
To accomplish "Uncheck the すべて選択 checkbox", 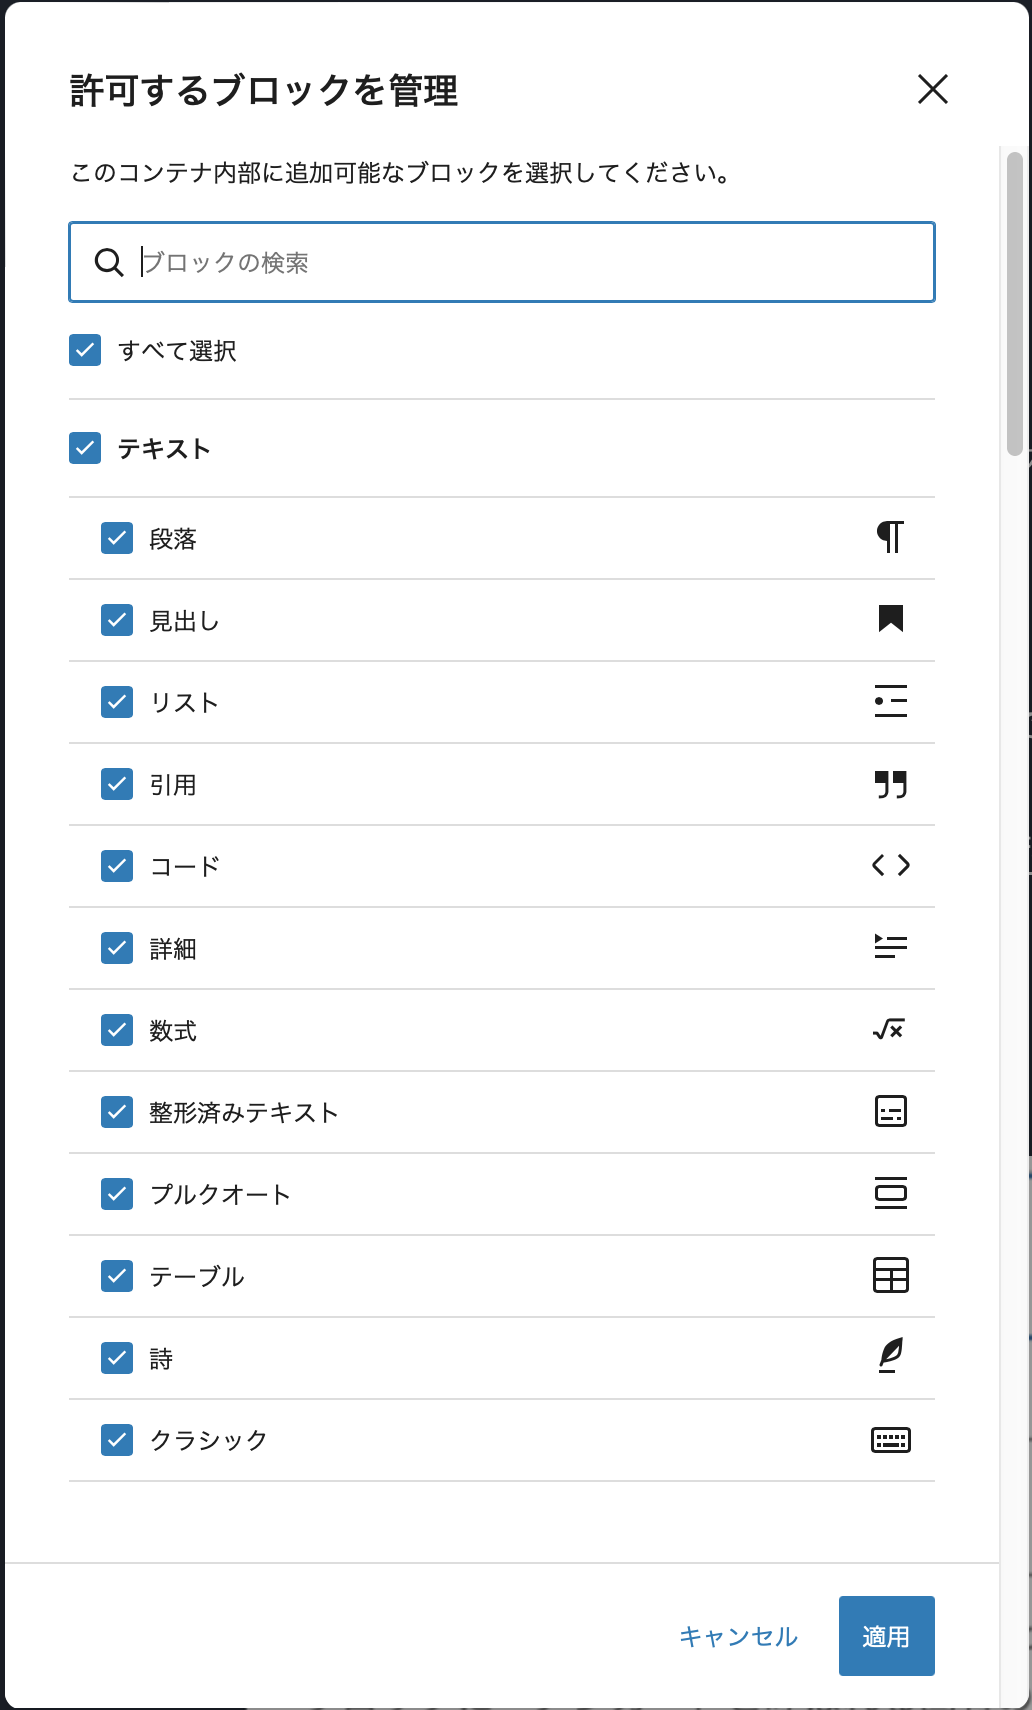I will 85,351.
